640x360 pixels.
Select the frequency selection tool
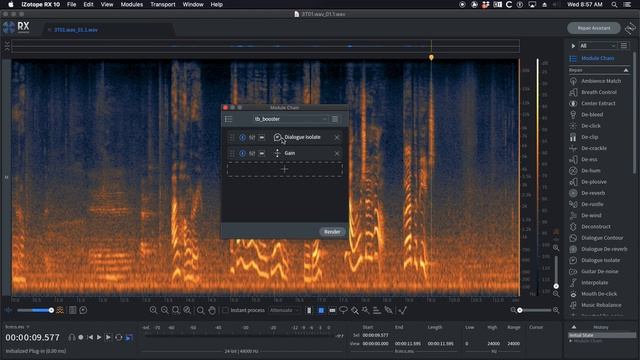[x=332, y=311]
